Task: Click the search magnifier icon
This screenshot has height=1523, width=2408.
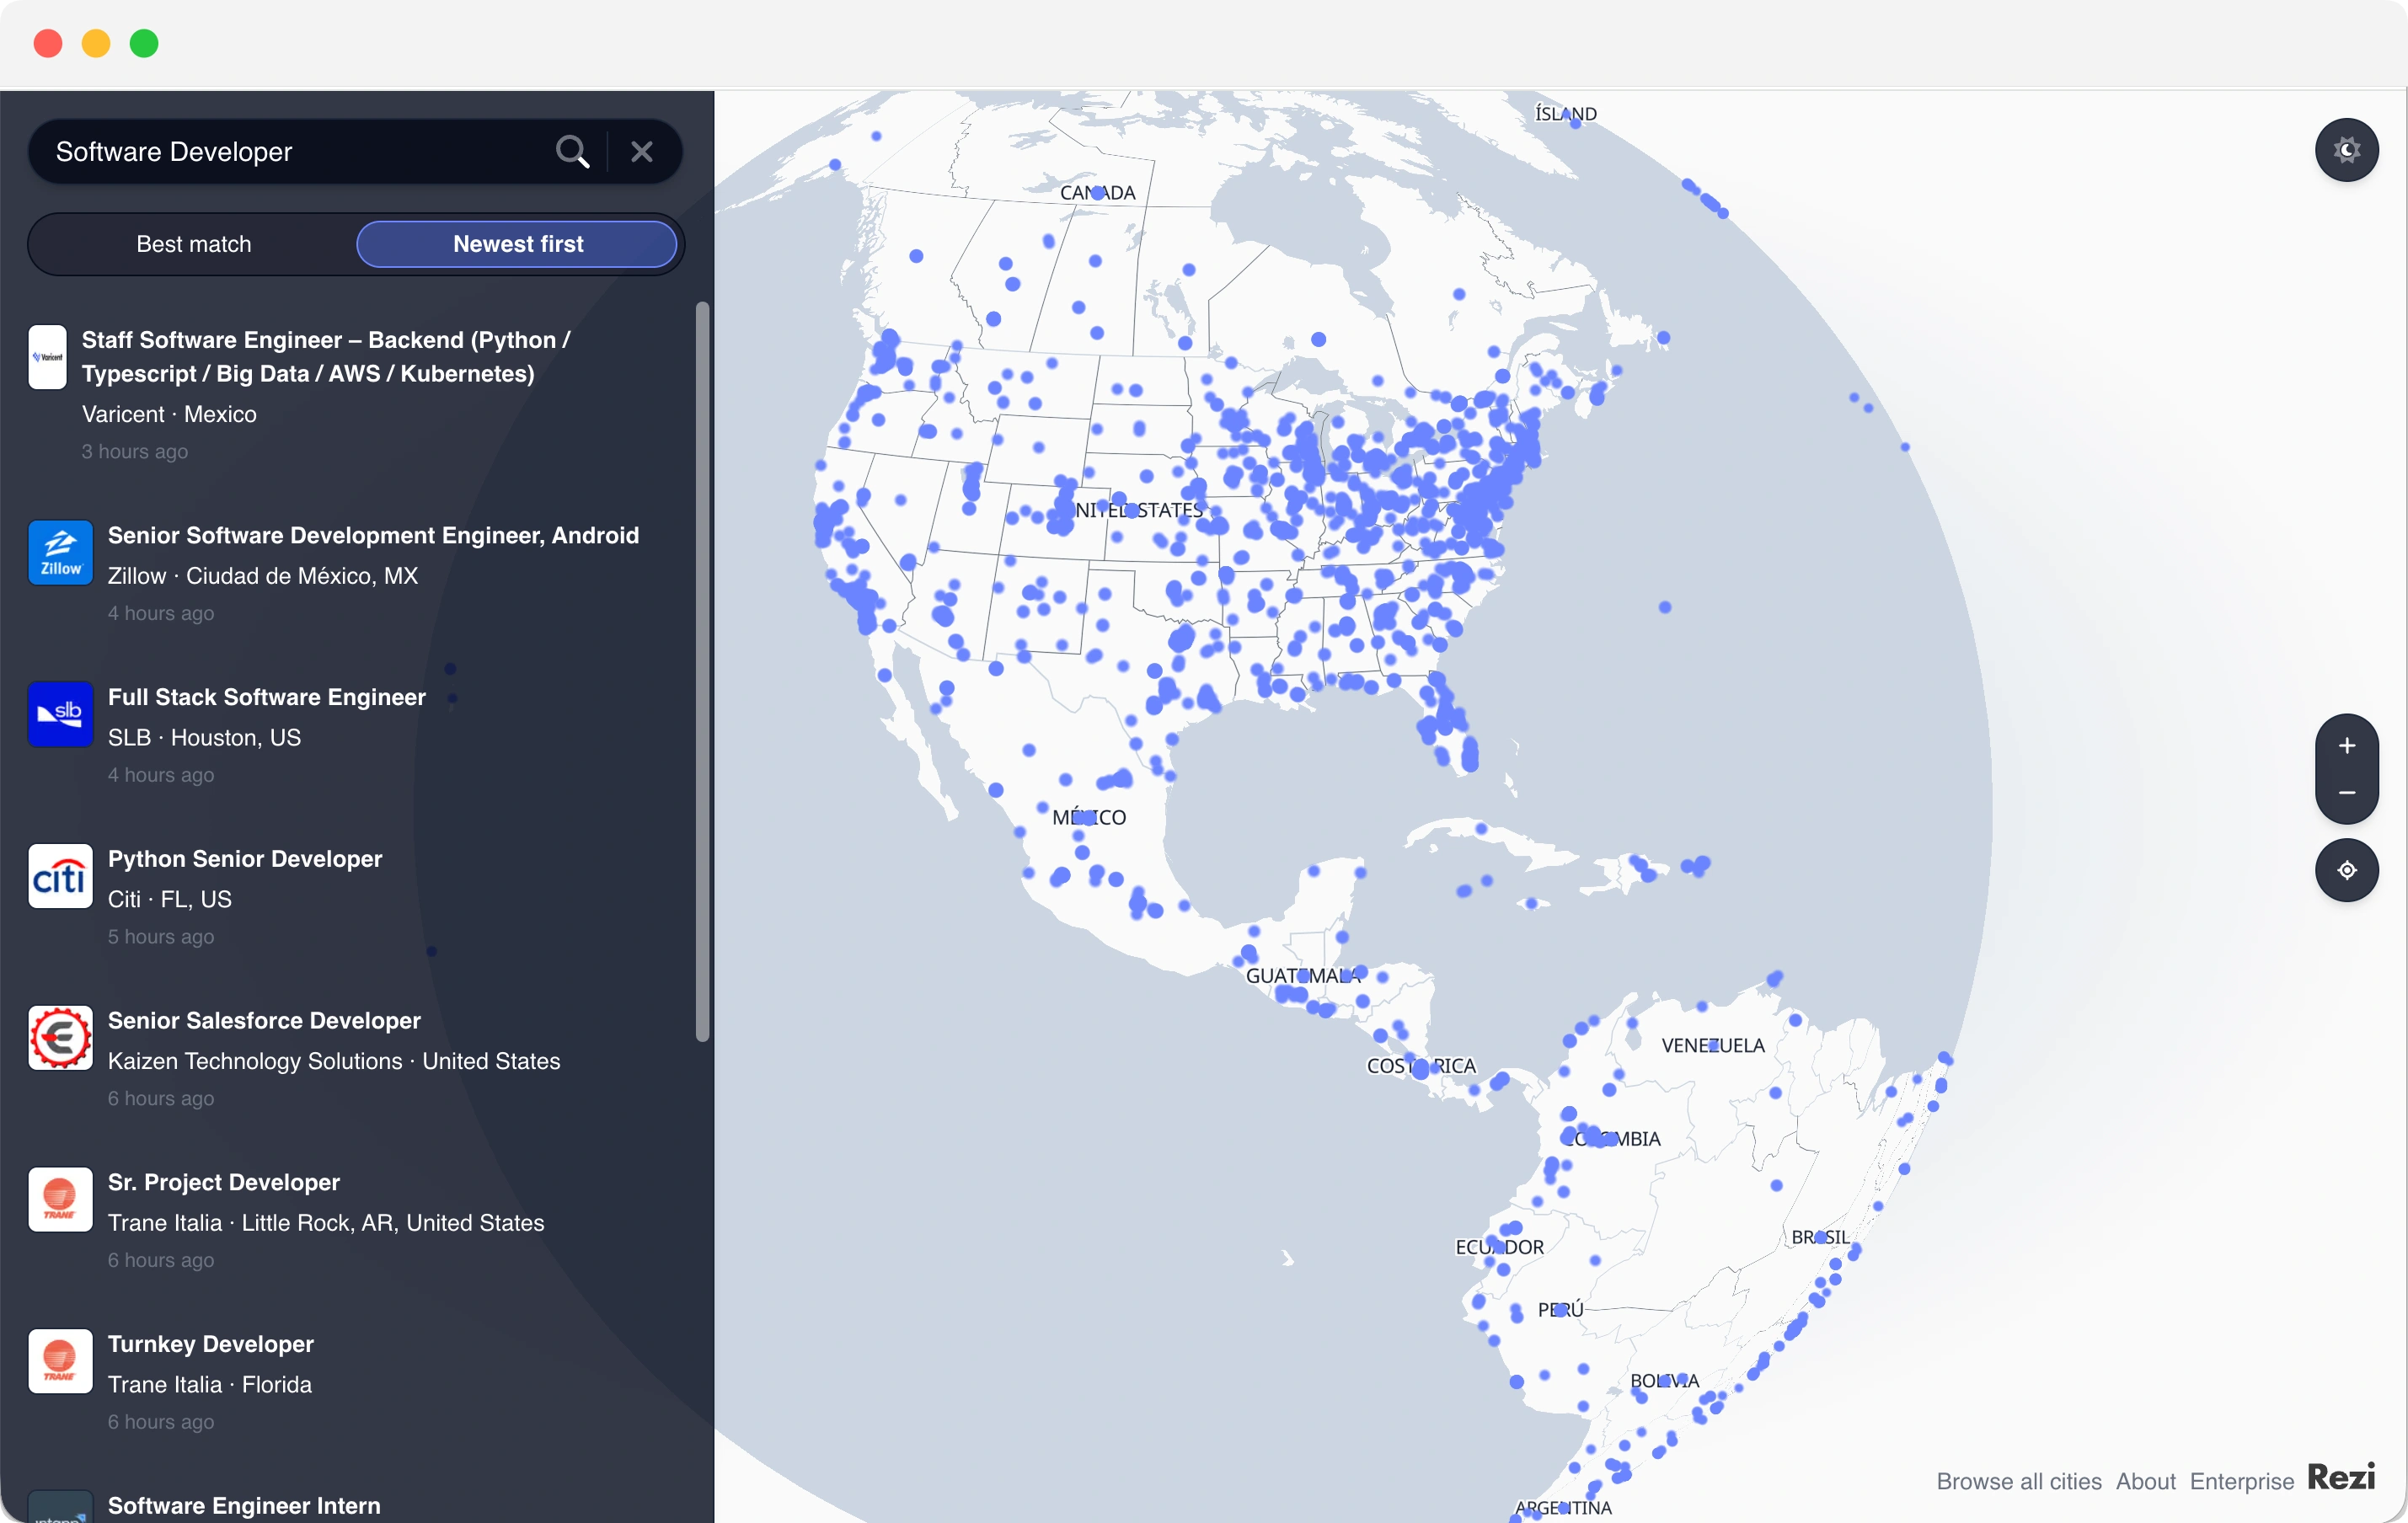Action: tap(572, 152)
